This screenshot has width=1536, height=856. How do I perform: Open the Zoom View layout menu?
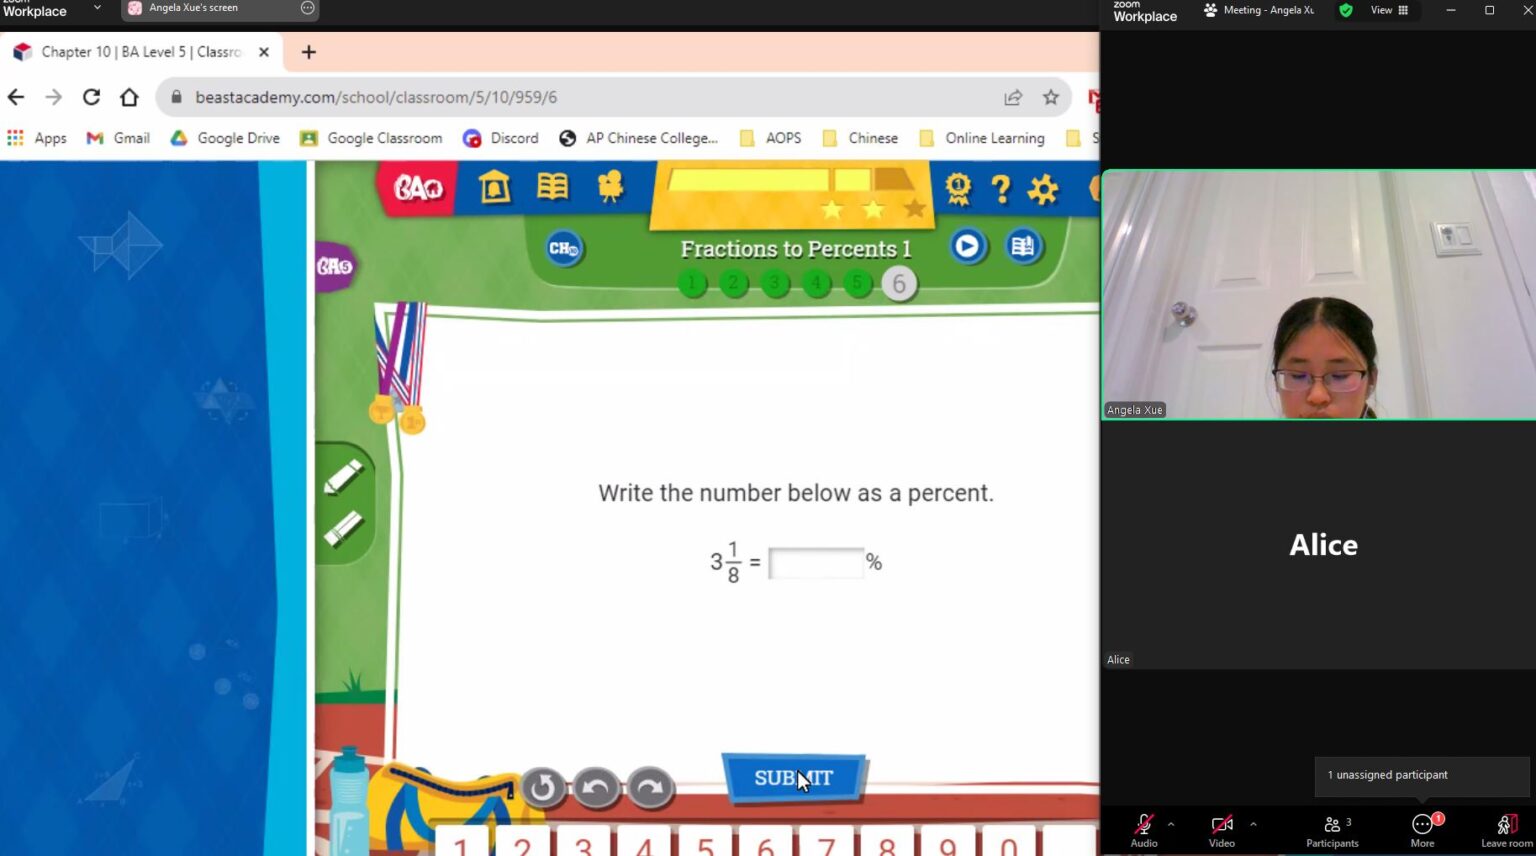point(1389,10)
